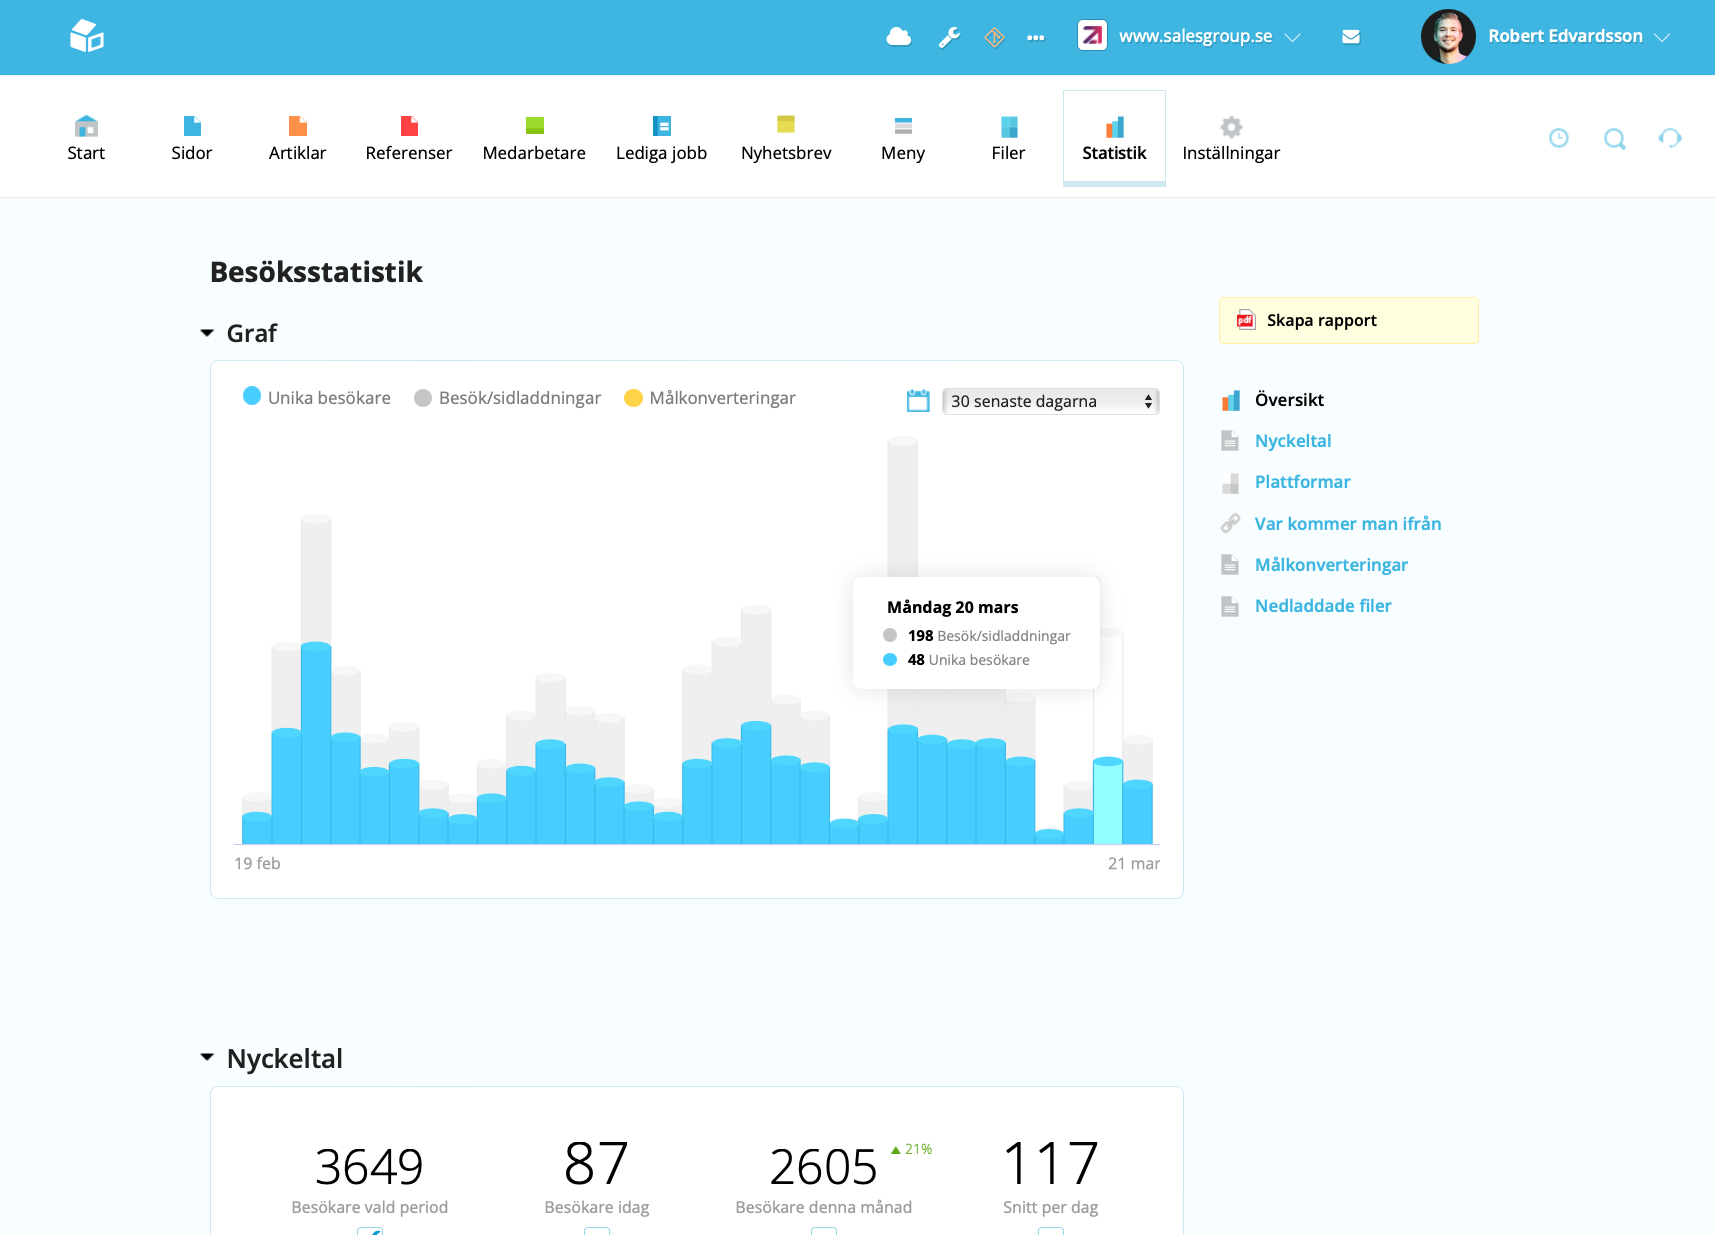
Task: Open history via the clock icon
Action: click(1558, 138)
